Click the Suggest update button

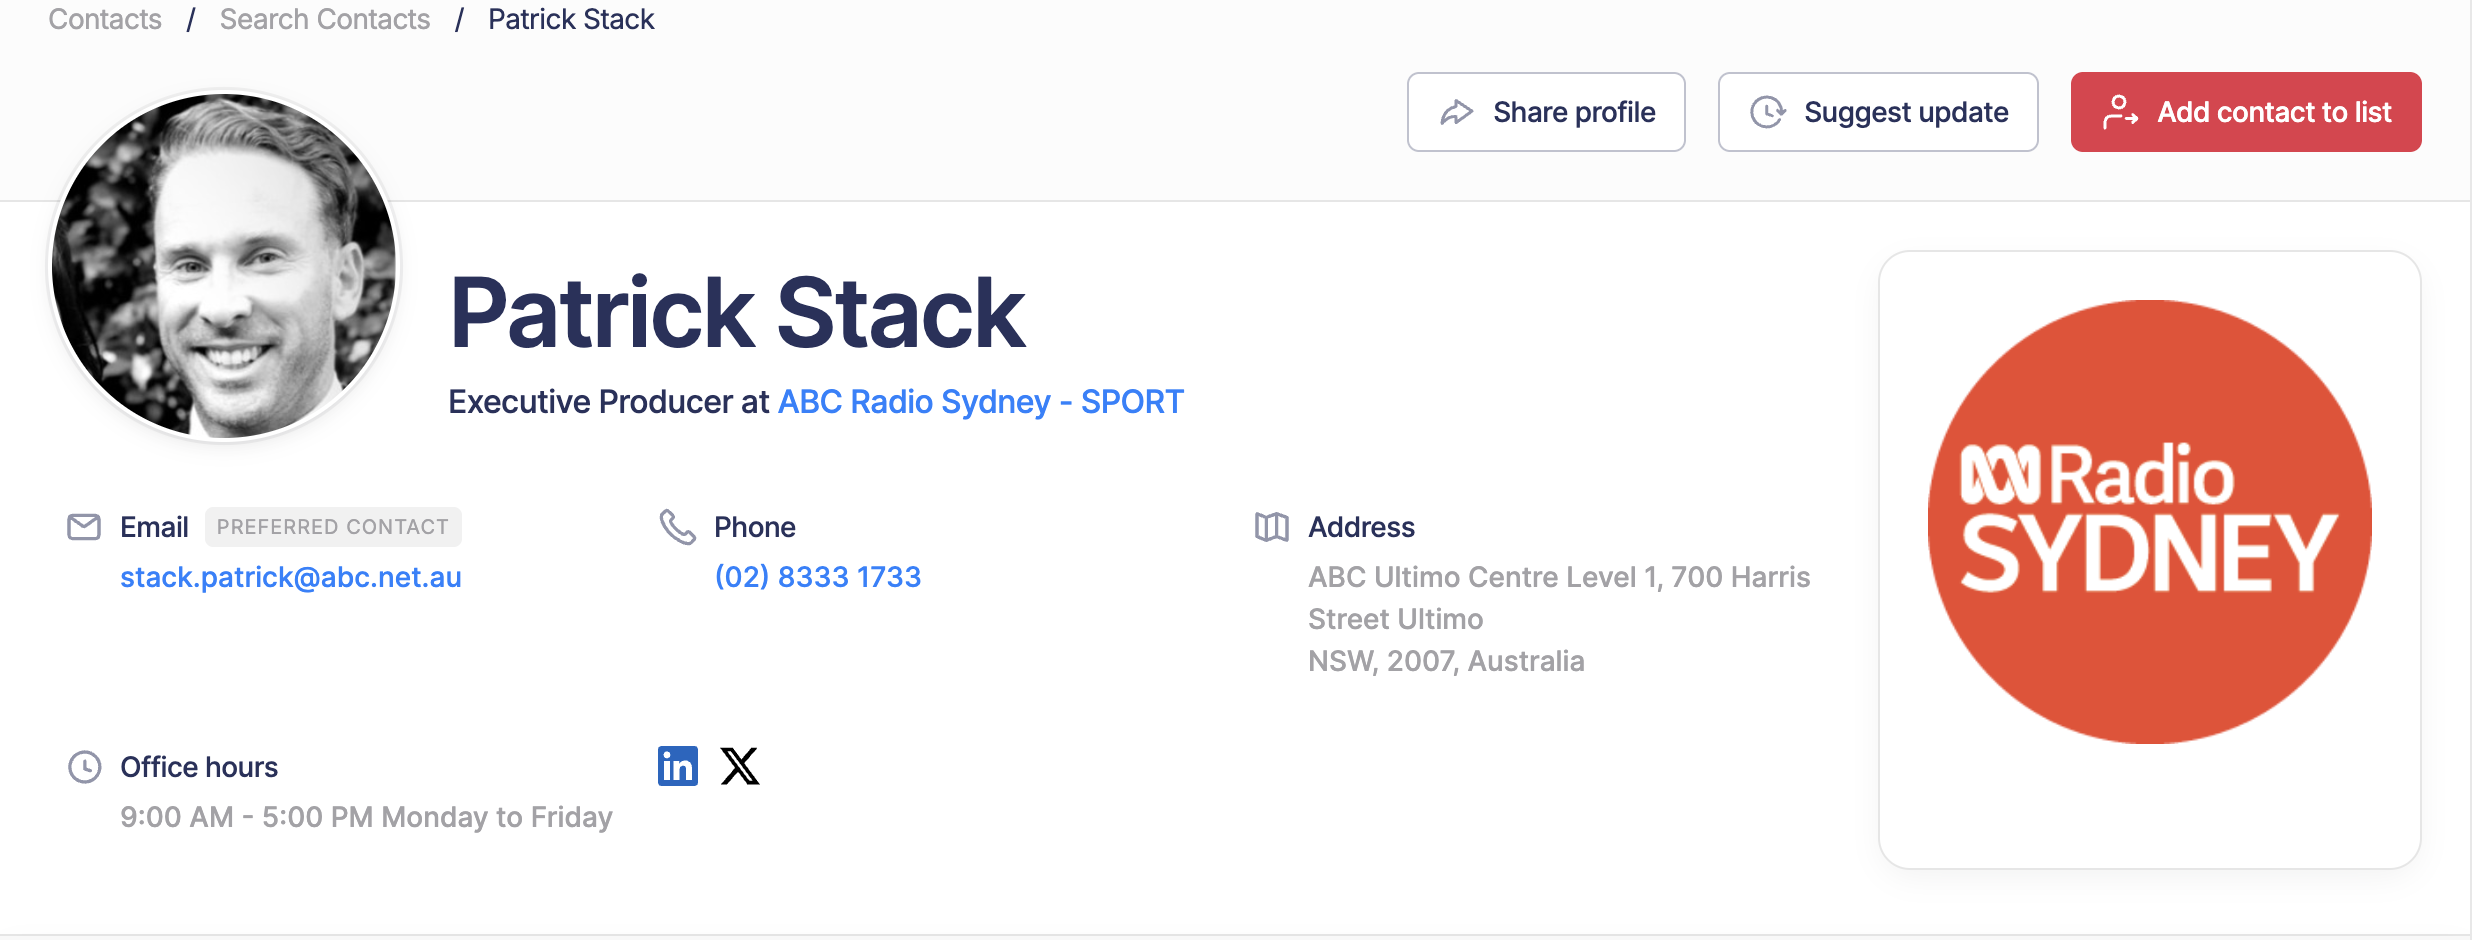[x=1878, y=112]
